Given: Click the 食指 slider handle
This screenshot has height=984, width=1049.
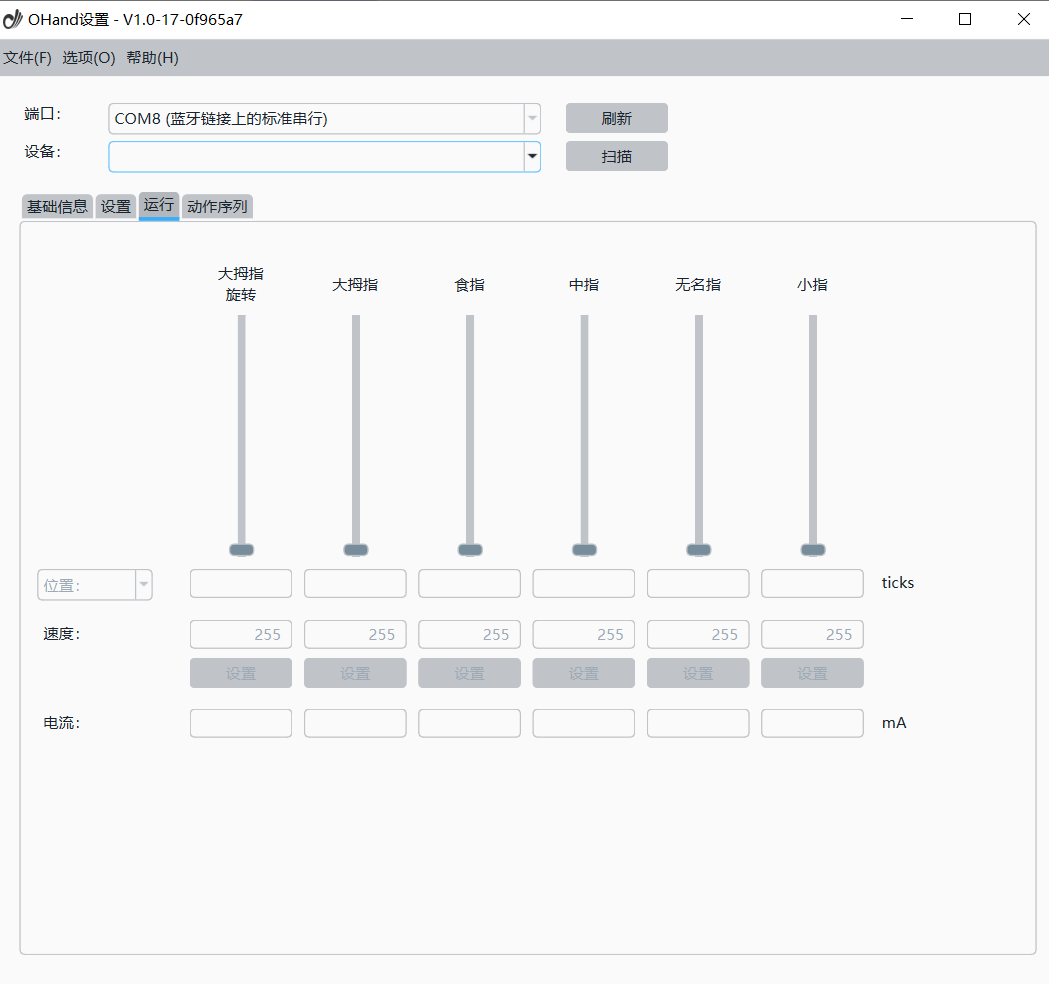Looking at the screenshot, I should 470,550.
